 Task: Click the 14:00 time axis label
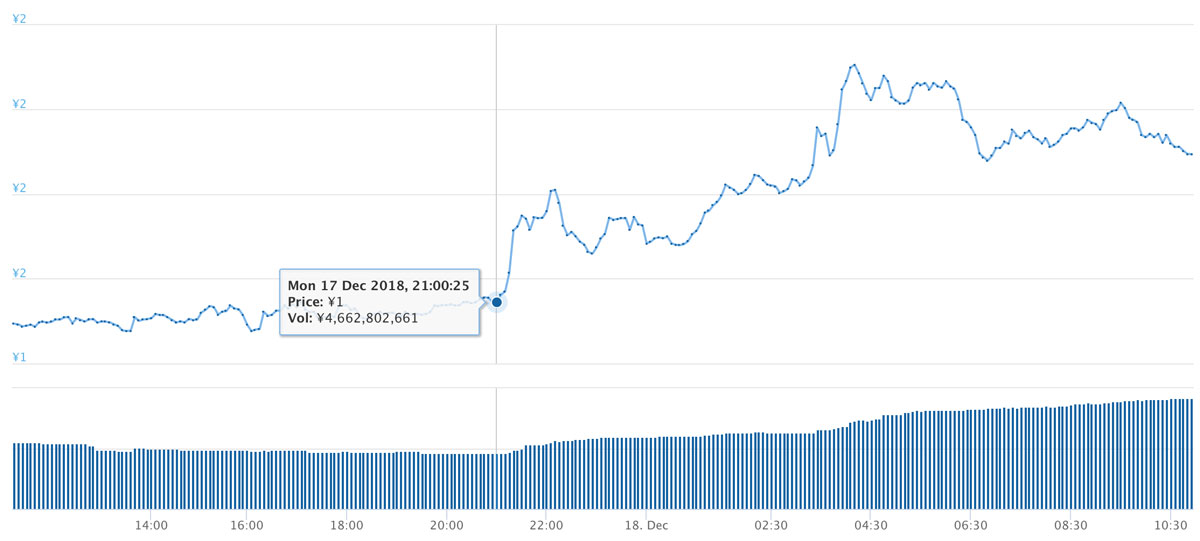tap(150, 525)
